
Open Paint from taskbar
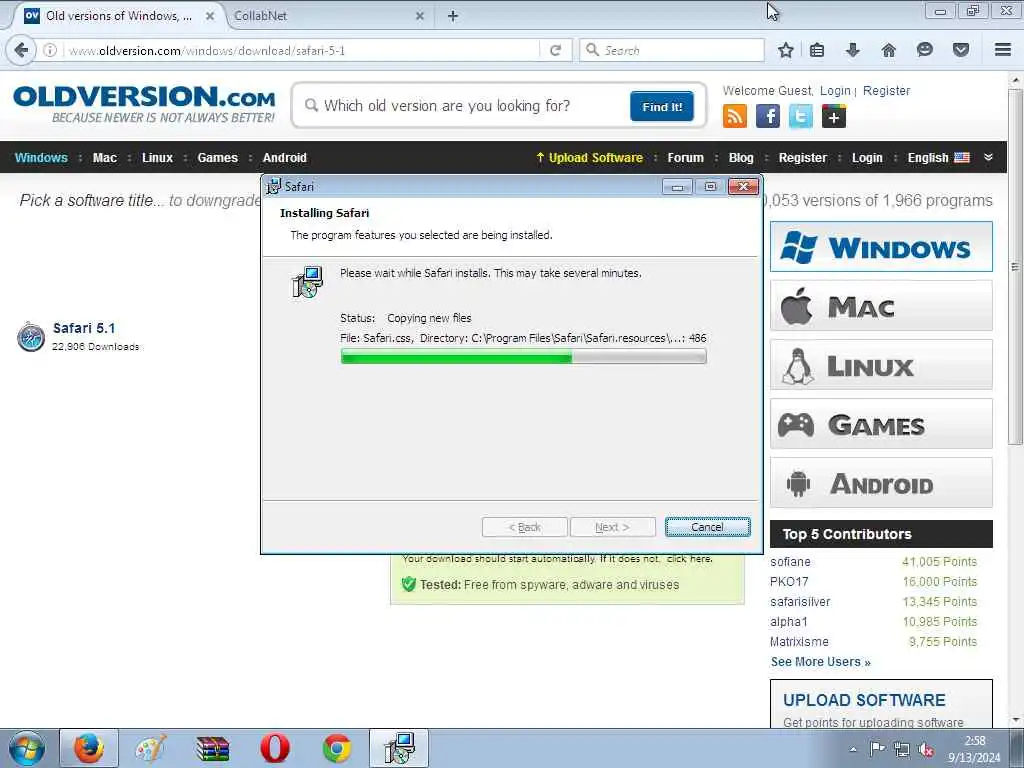(151, 748)
